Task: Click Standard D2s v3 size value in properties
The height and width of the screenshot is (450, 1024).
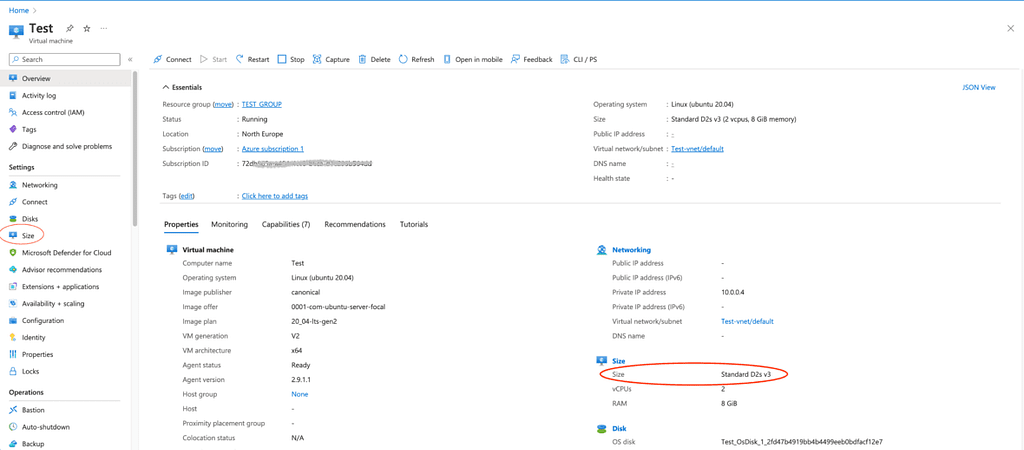Action: click(746, 374)
